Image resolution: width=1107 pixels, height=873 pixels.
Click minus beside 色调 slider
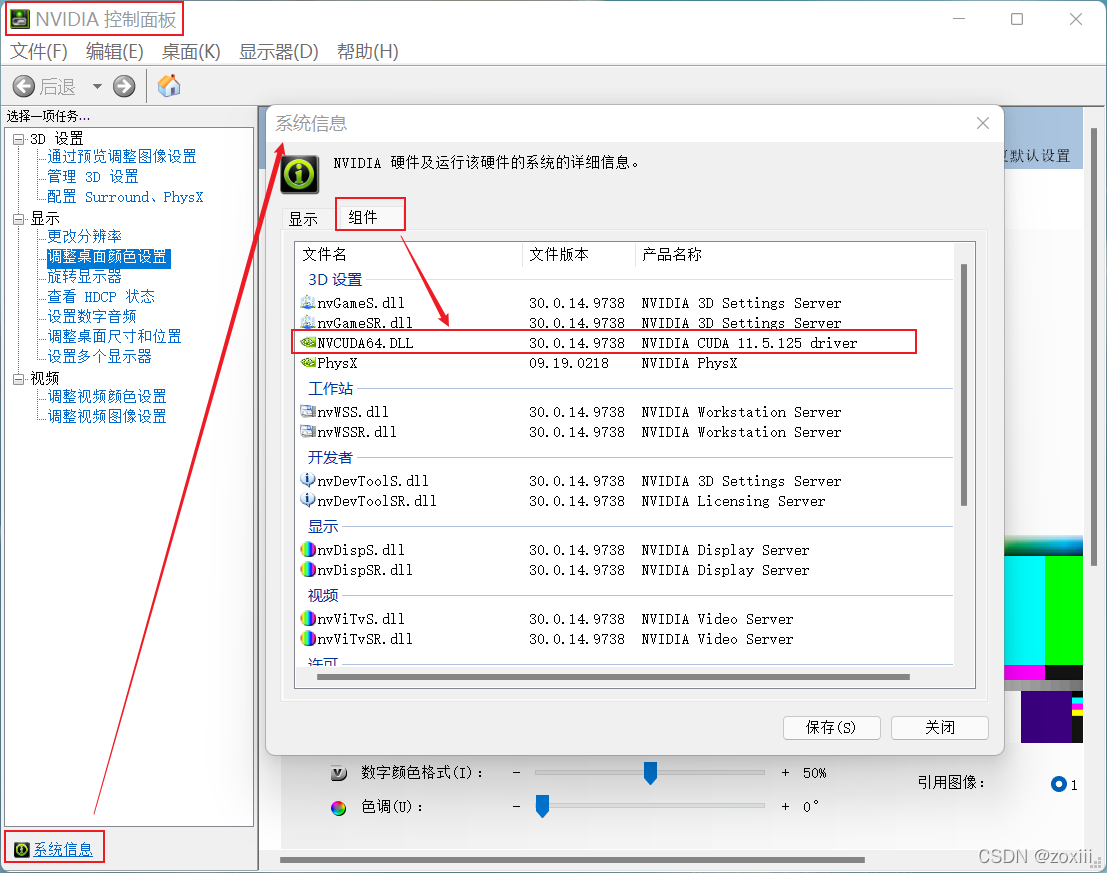click(517, 807)
